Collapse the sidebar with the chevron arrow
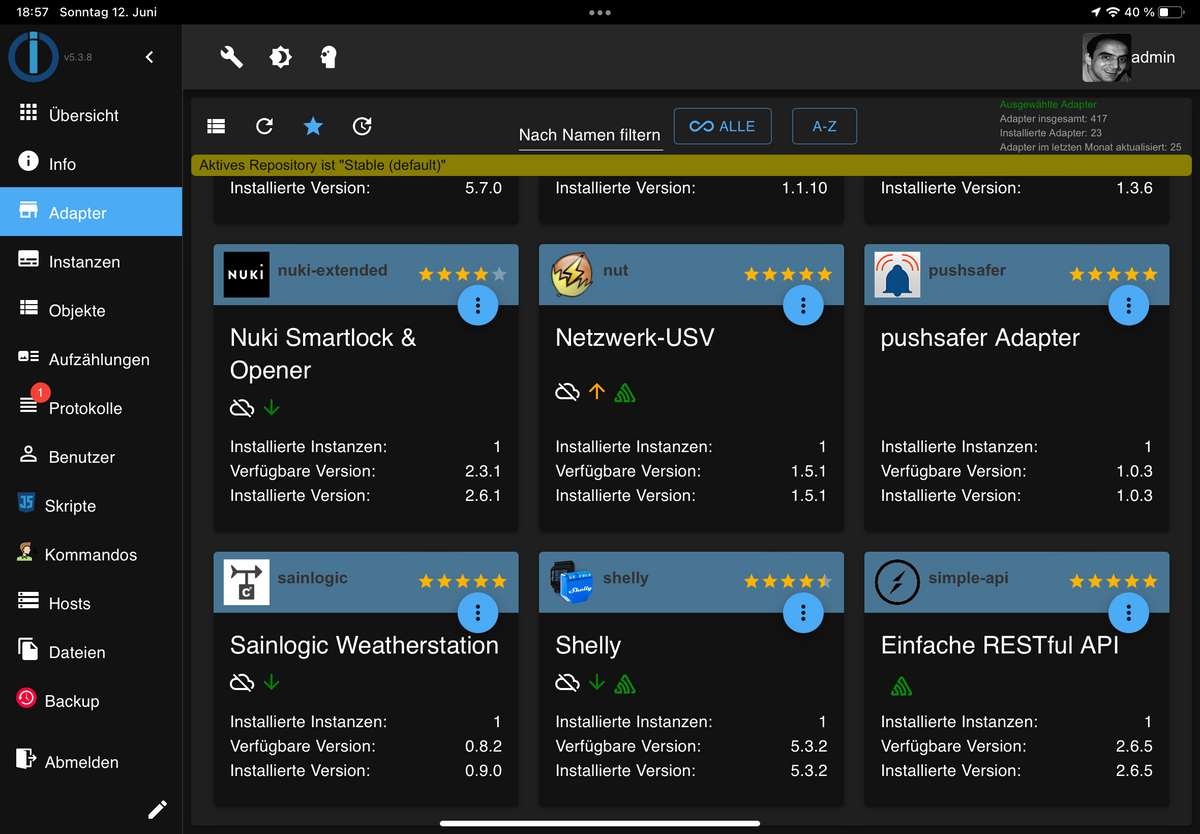Viewport: 1200px width, 834px height. click(x=150, y=57)
